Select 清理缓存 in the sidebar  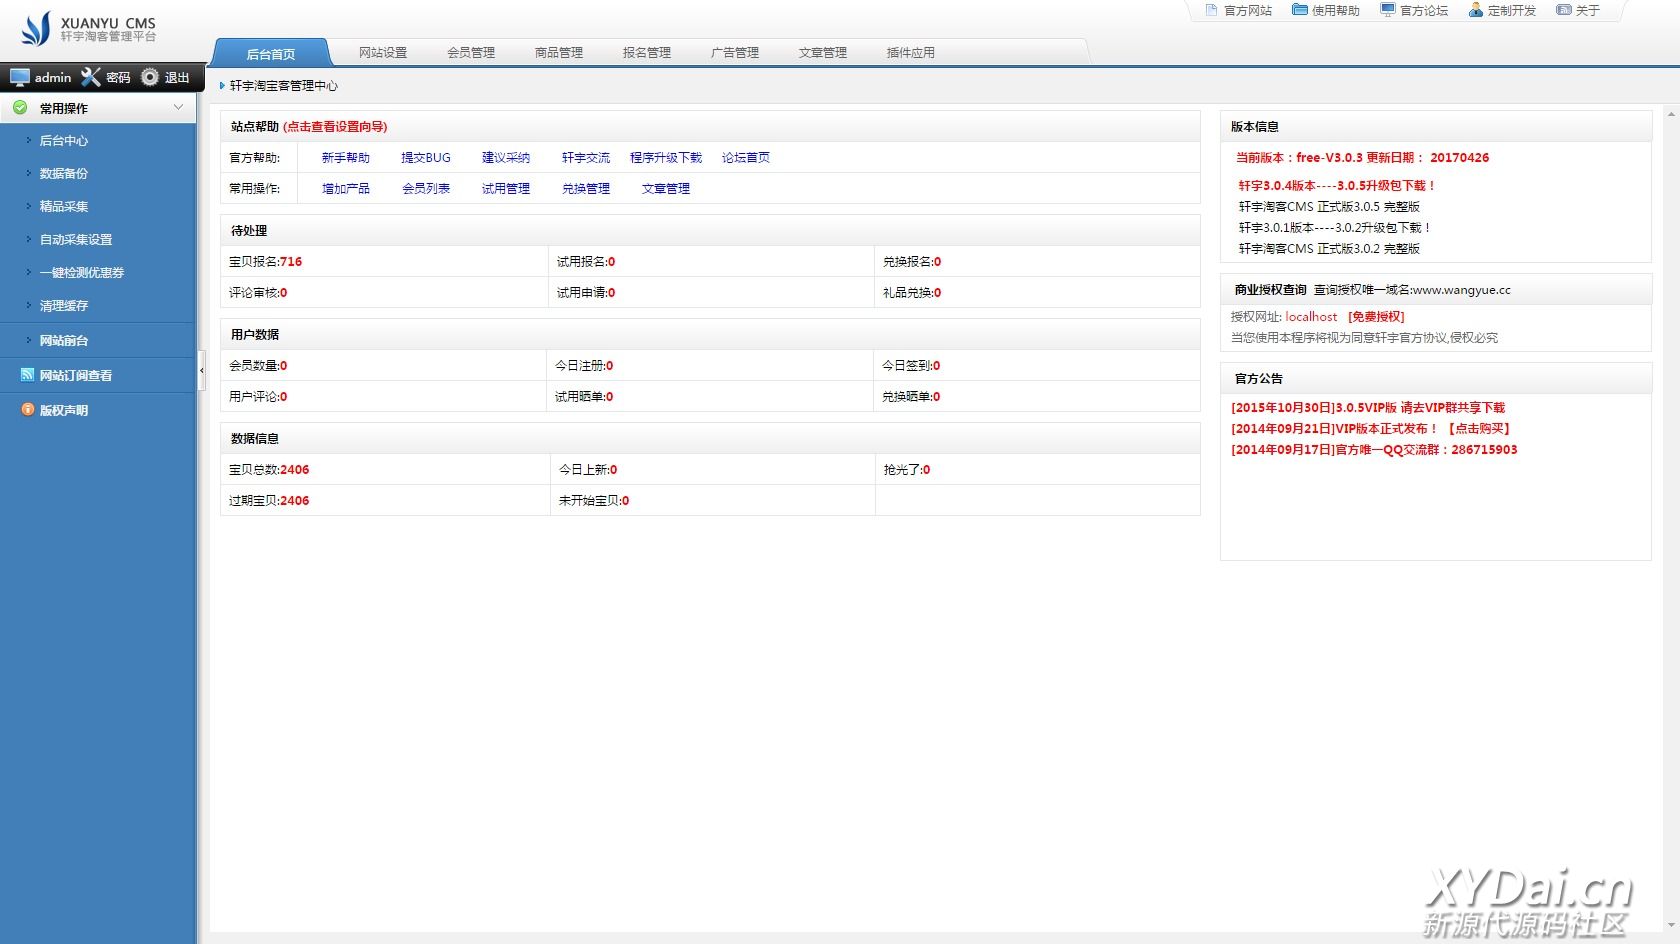coord(64,306)
